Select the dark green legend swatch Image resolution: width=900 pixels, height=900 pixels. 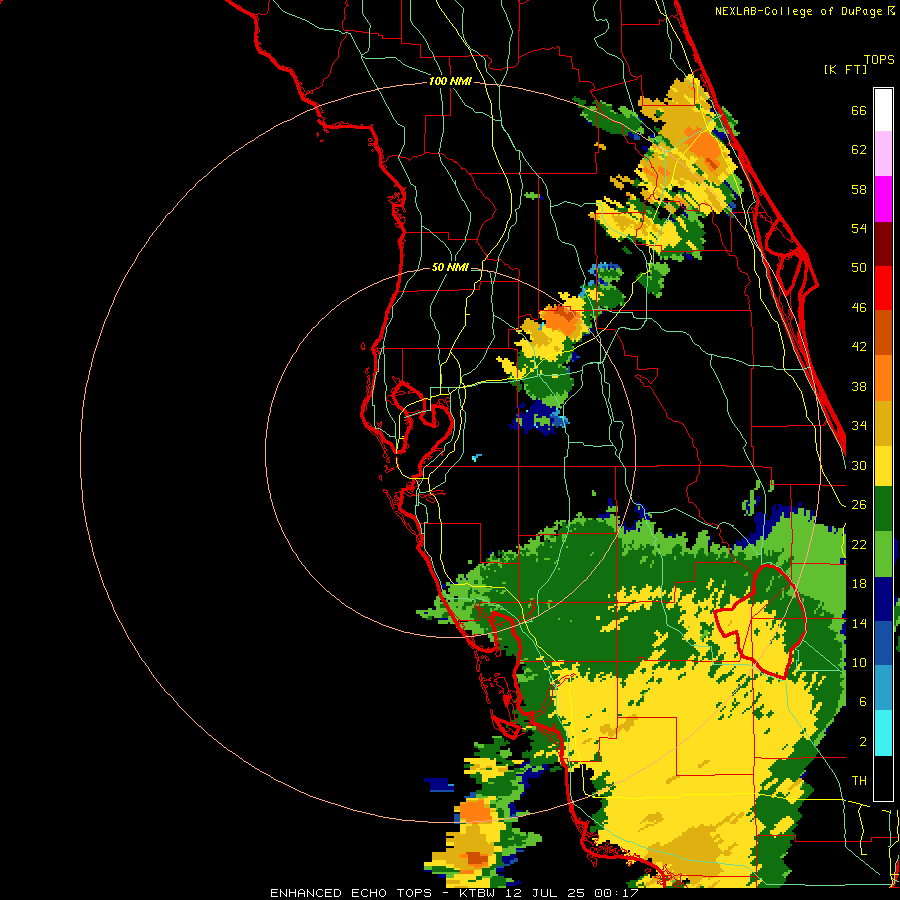pos(883,509)
